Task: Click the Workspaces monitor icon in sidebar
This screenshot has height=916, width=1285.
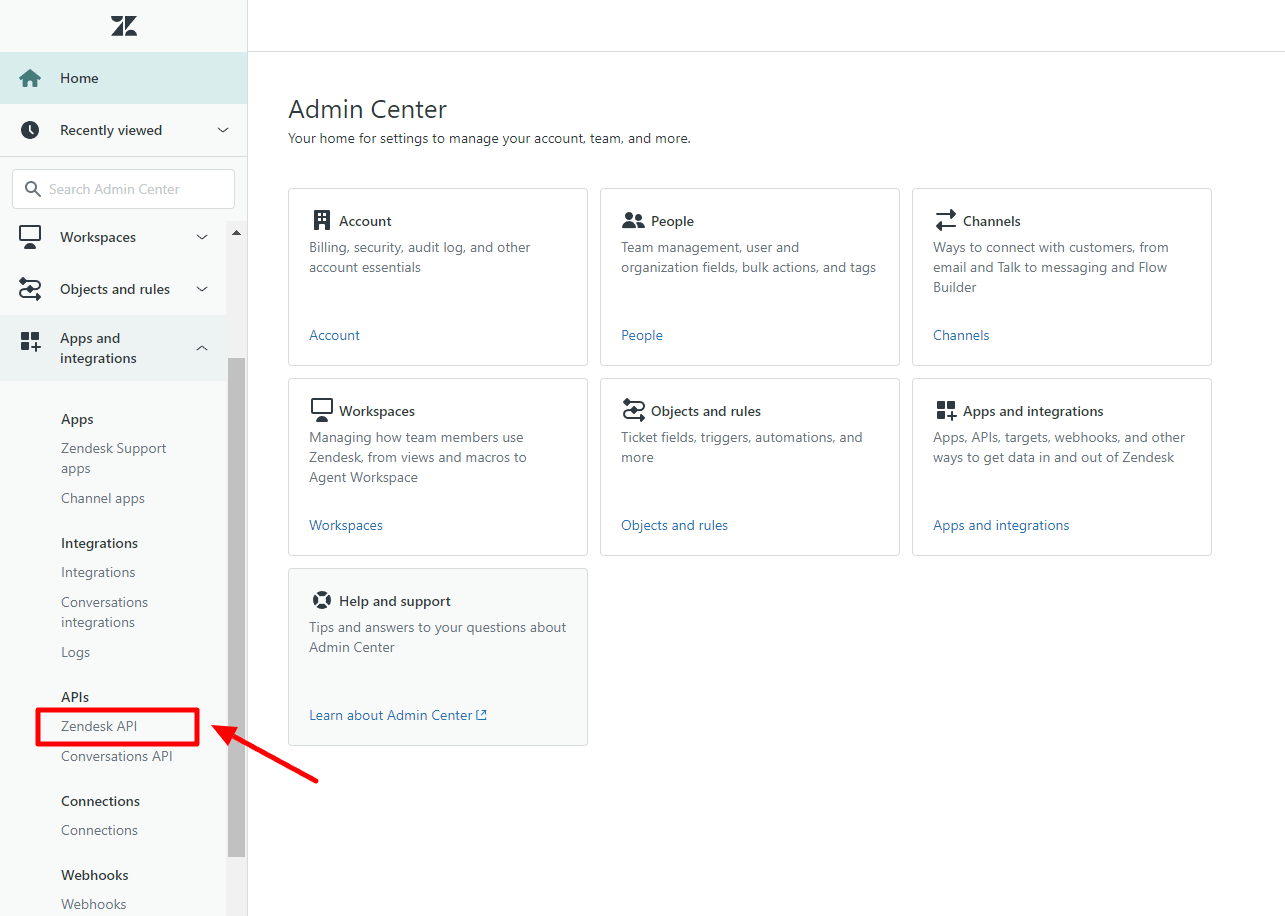Action: point(30,237)
